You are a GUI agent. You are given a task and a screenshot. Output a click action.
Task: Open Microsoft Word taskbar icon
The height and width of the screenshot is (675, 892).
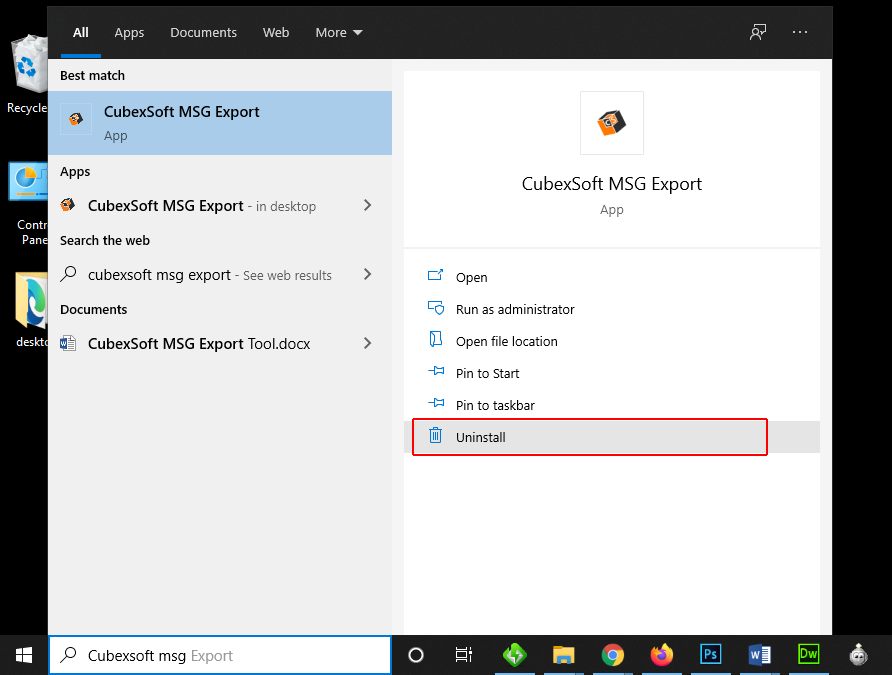[x=760, y=655]
